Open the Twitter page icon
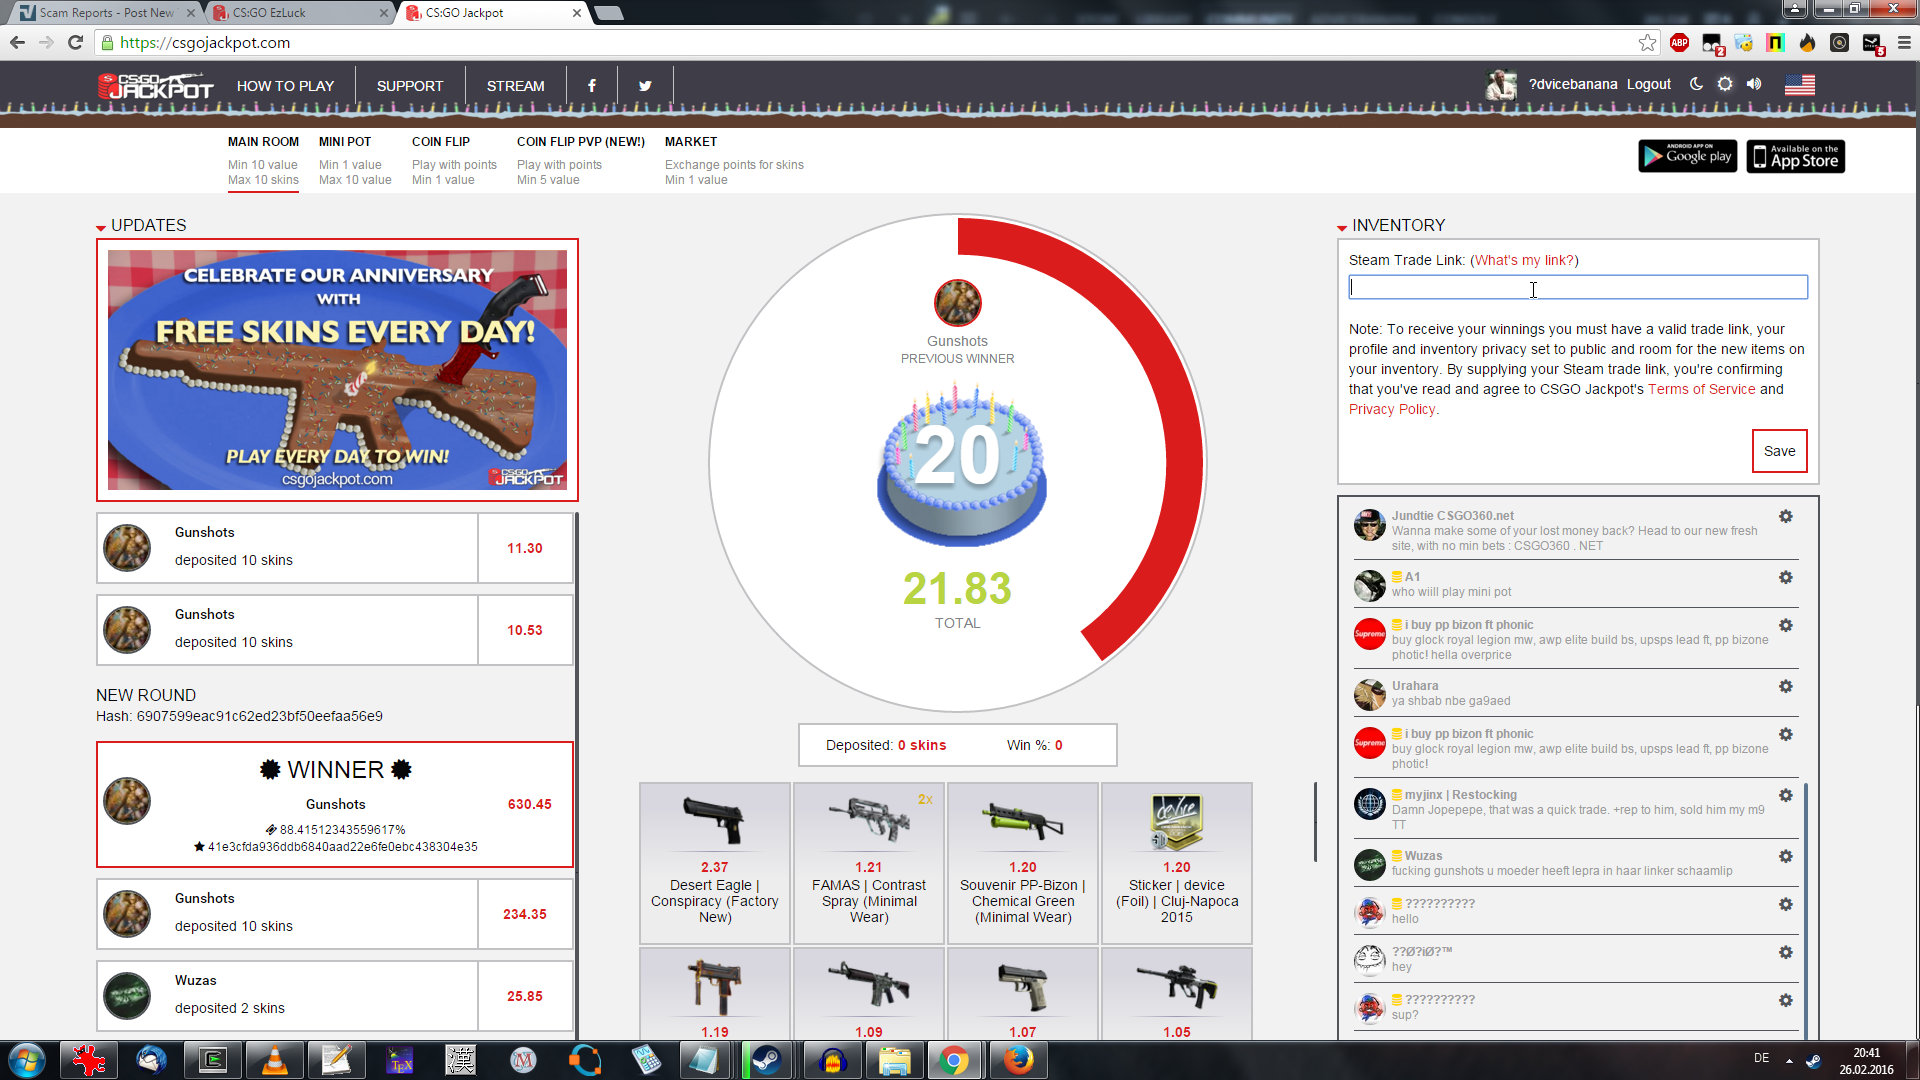1920x1080 pixels. point(645,86)
